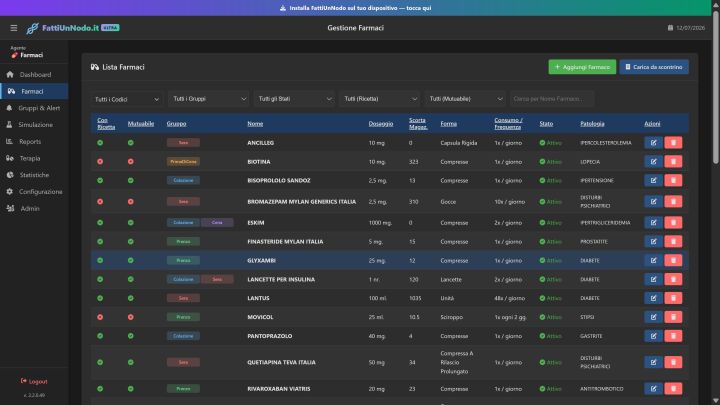Delete RIVAROXABAN VIATRIS entry
The height and width of the screenshot is (405, 720).
click(x=673, y=389)
